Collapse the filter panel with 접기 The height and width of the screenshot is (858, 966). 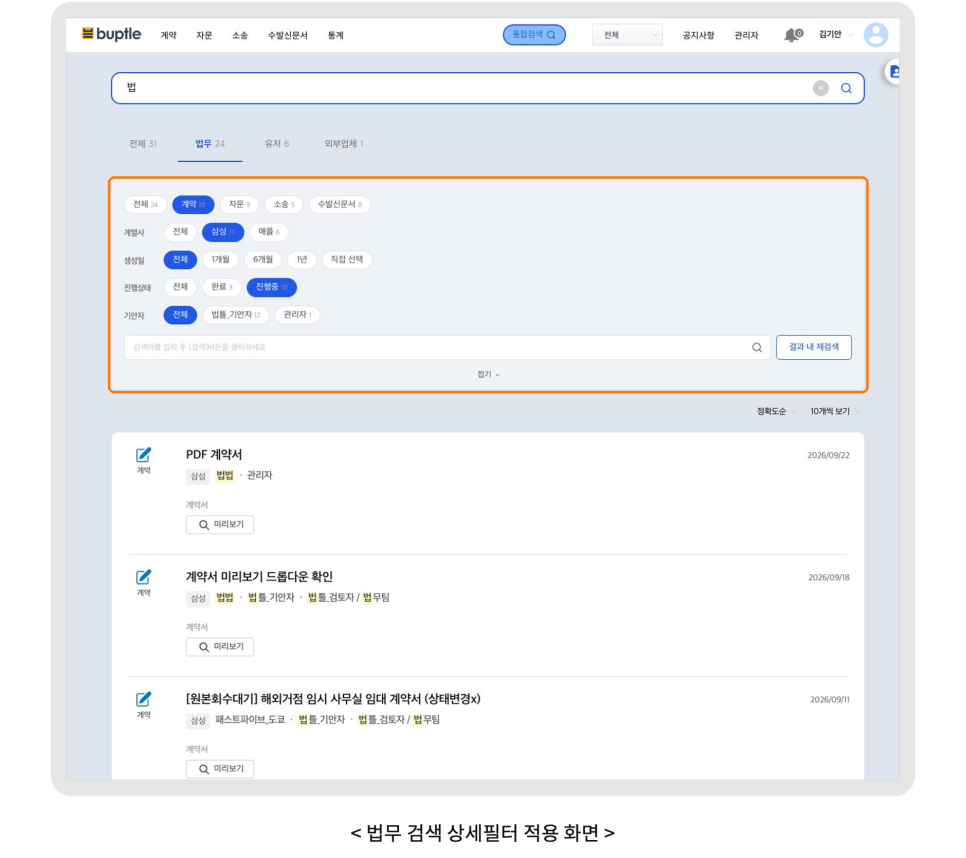click(488, 374)
